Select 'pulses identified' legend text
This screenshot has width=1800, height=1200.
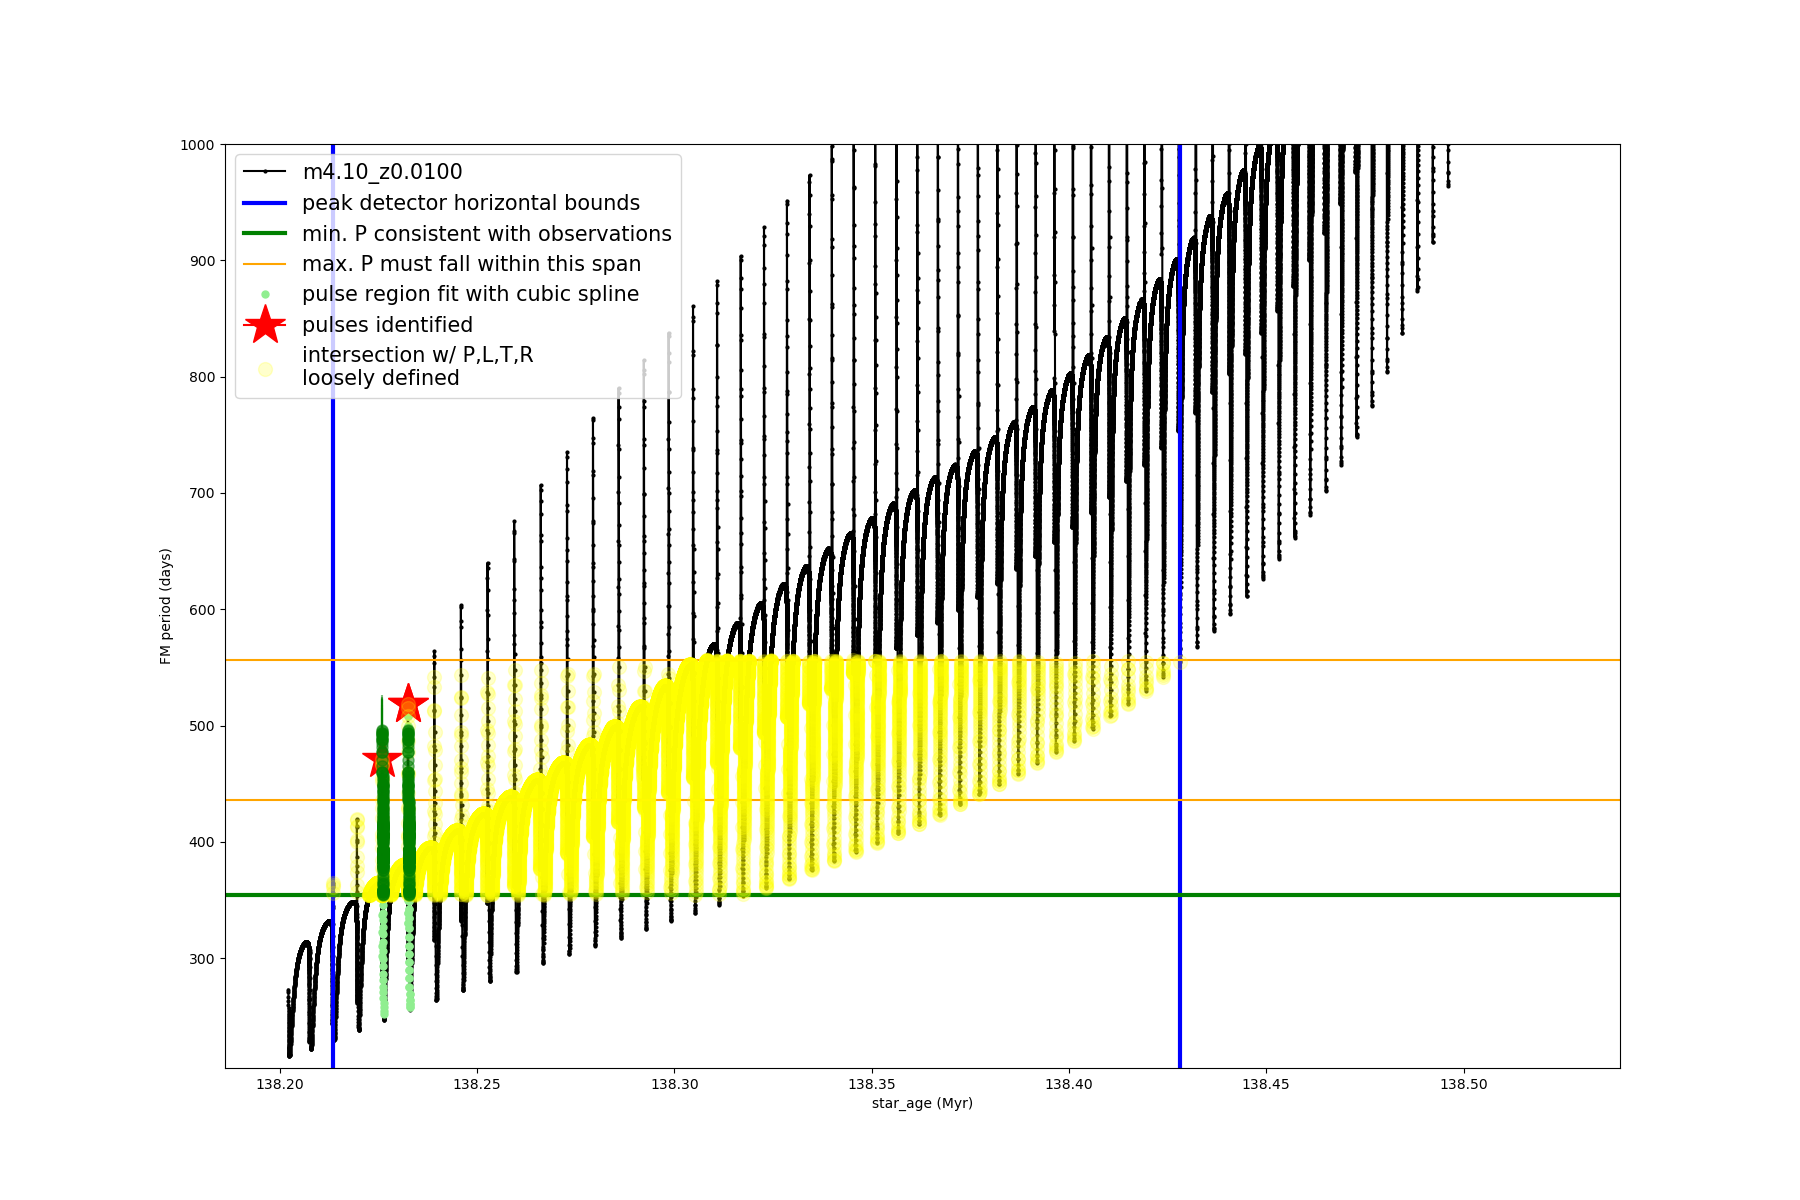pos(387,325)
